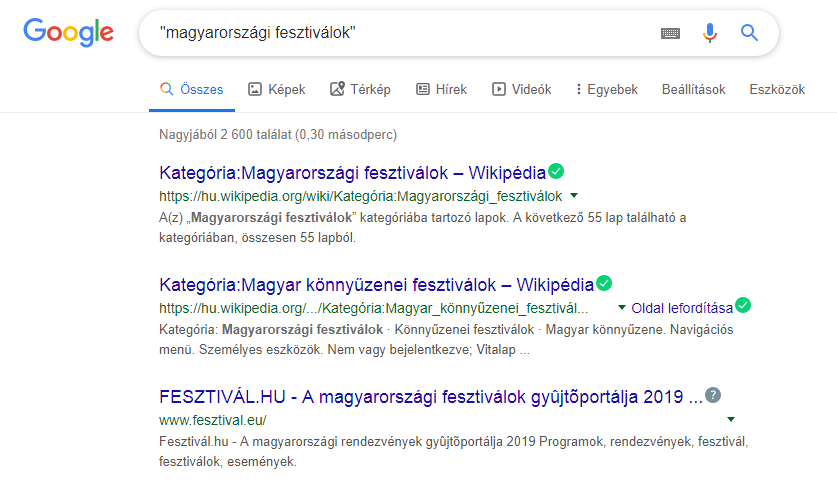Expand dropdown arrow after Magyarországi_fesztiválok URL
837x488 pixels.
point(574,195)
